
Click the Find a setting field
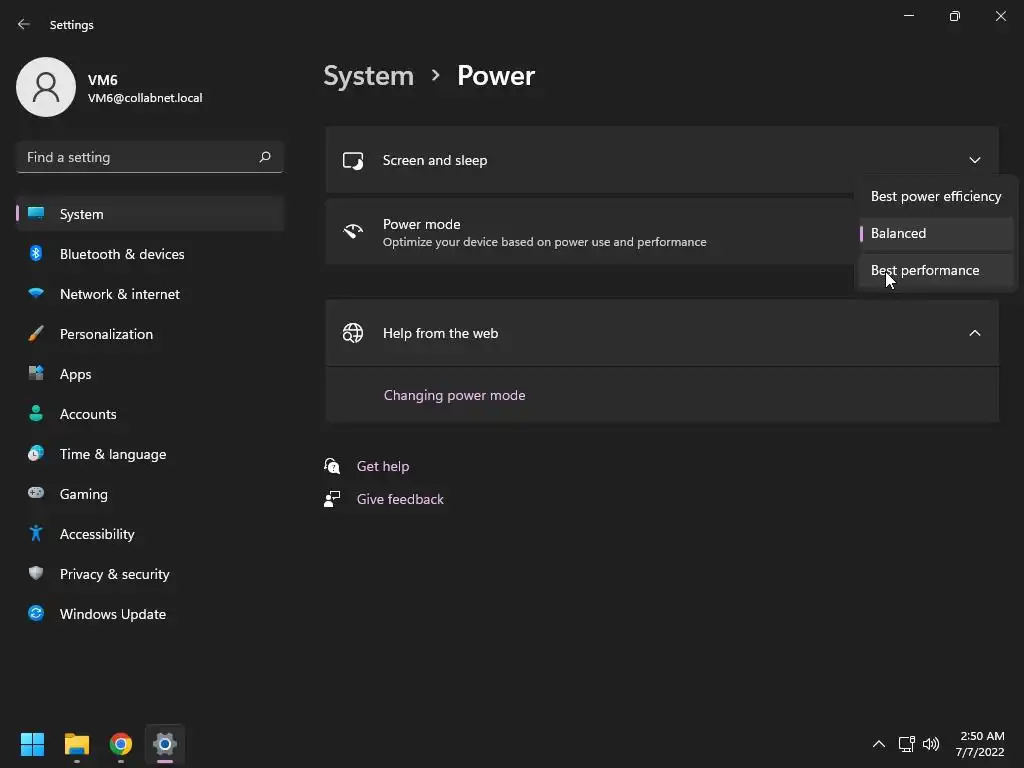150,157
